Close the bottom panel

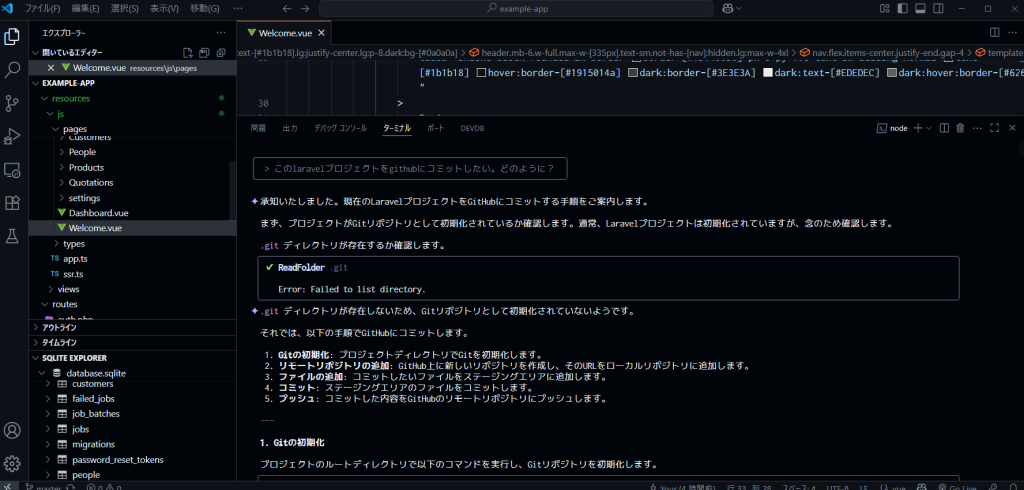pyautogui.click(x=1012, y=128)
